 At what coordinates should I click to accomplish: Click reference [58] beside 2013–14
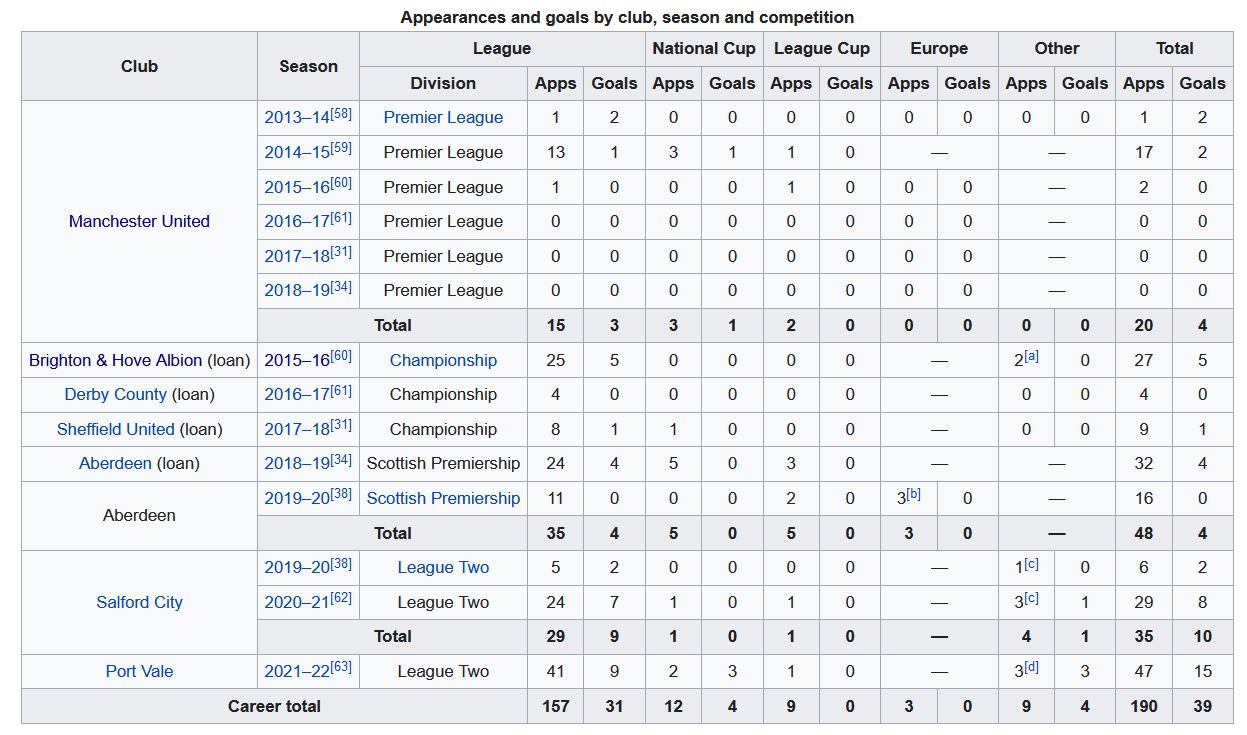[342, 114]
